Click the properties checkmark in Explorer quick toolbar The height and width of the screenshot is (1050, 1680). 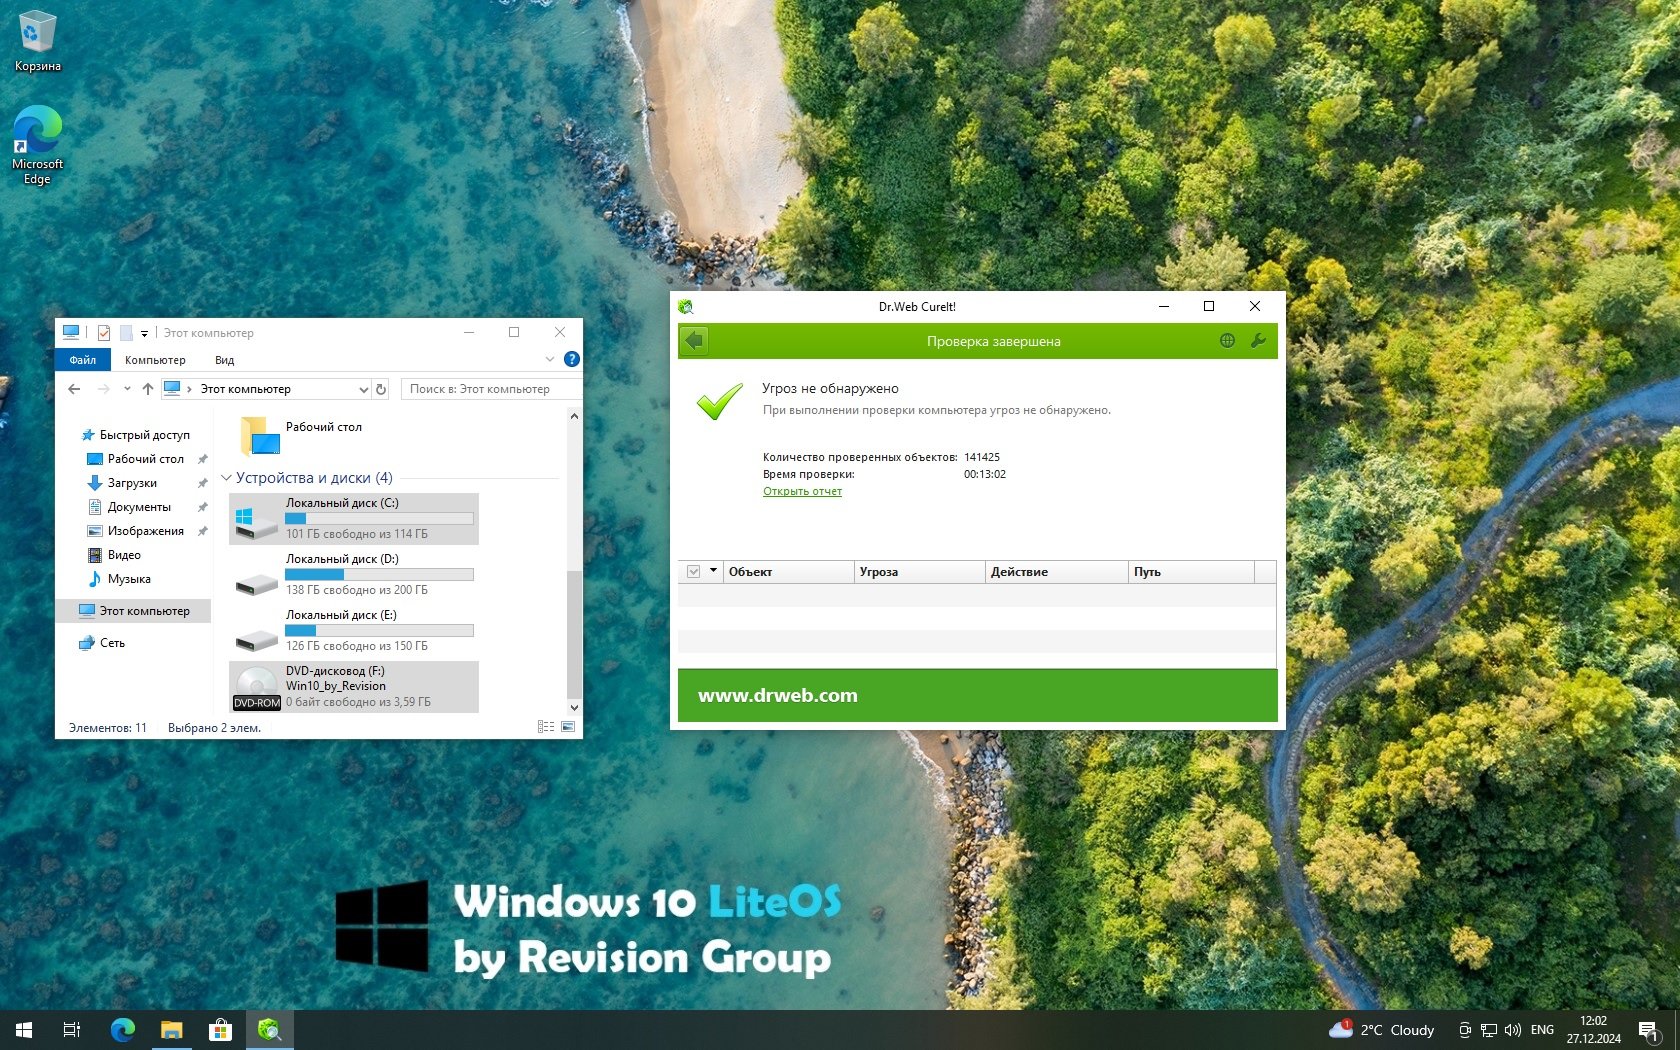point(104,333)
